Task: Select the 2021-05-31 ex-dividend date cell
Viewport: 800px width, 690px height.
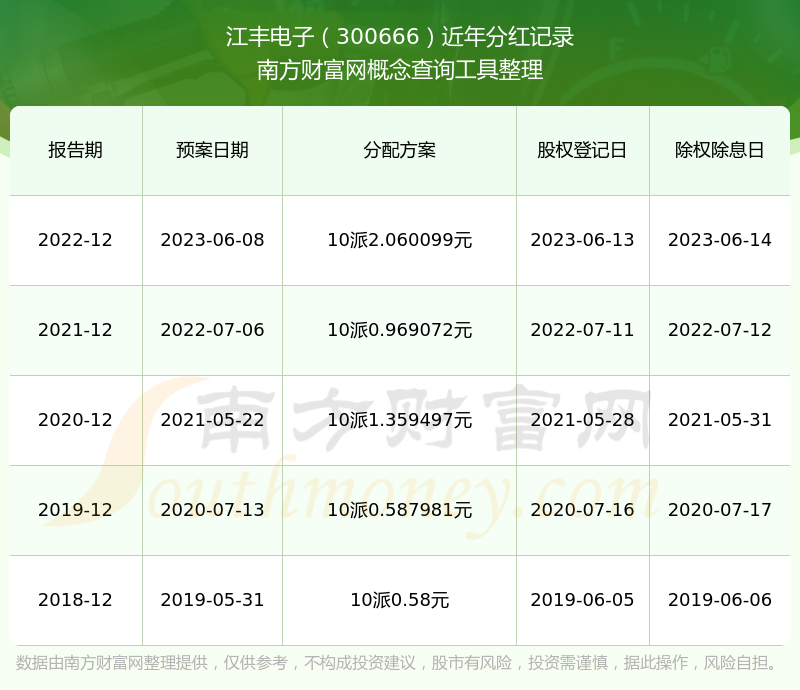Action: tap(719, 420)
